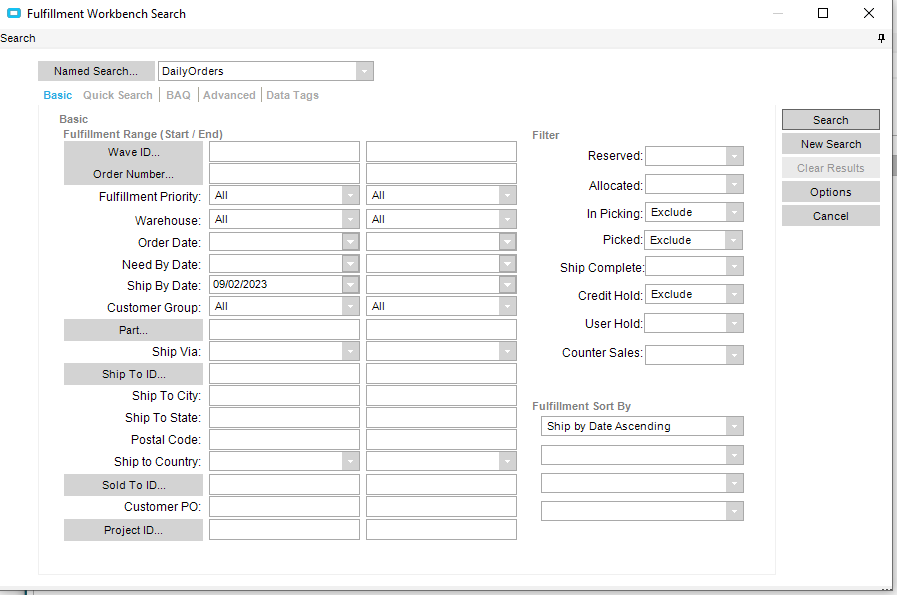Open the Order Number lookup button
This screenshot has width=897, height=595.
pyautogui.click(x=133, y=174)
